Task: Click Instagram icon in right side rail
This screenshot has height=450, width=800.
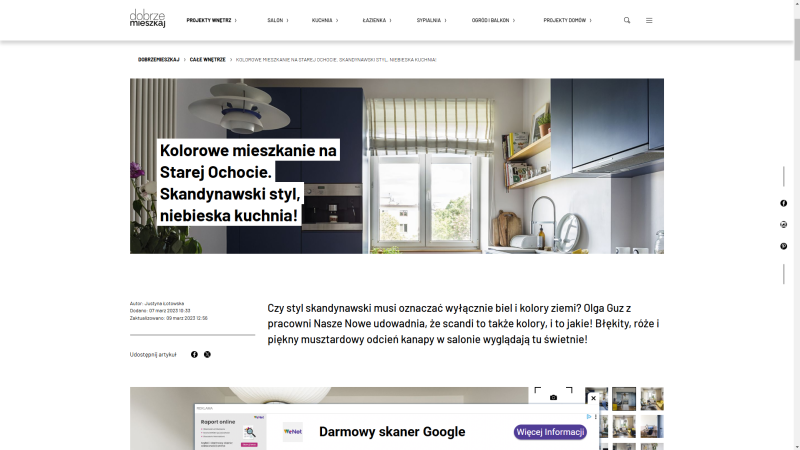Action: click(x=783, y=224)
